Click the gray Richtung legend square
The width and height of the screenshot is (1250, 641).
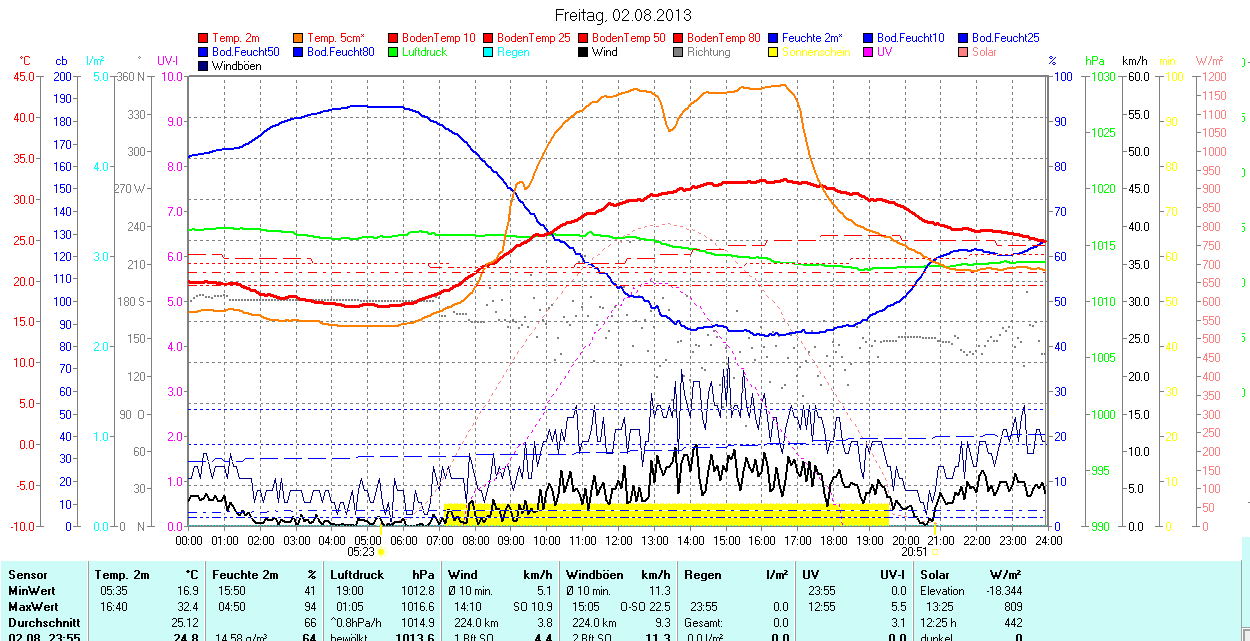pos(679,52)
